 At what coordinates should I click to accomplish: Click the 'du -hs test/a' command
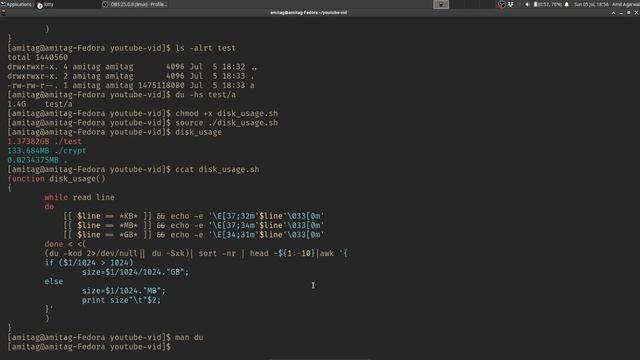pyautogui.click(x=205, y=95)
